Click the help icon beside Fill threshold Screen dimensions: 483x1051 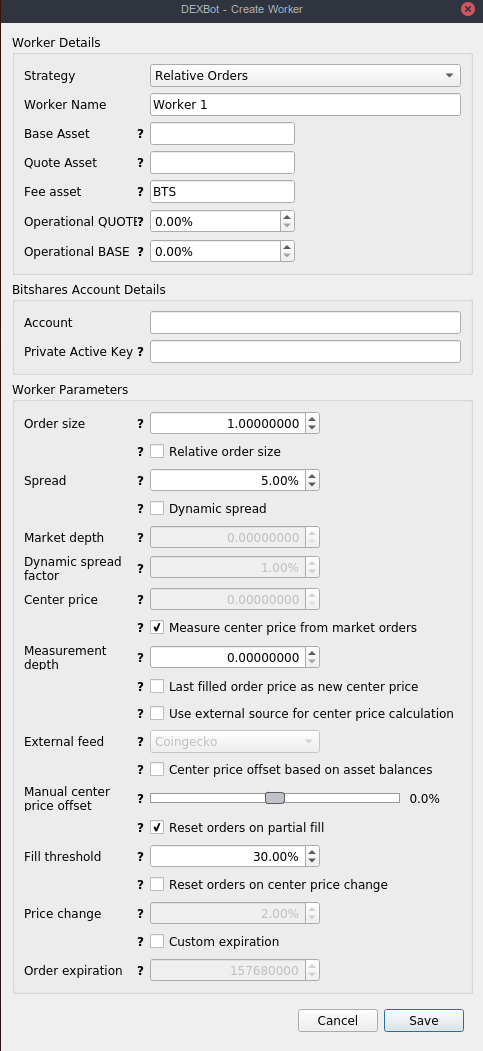pos(140,857)
